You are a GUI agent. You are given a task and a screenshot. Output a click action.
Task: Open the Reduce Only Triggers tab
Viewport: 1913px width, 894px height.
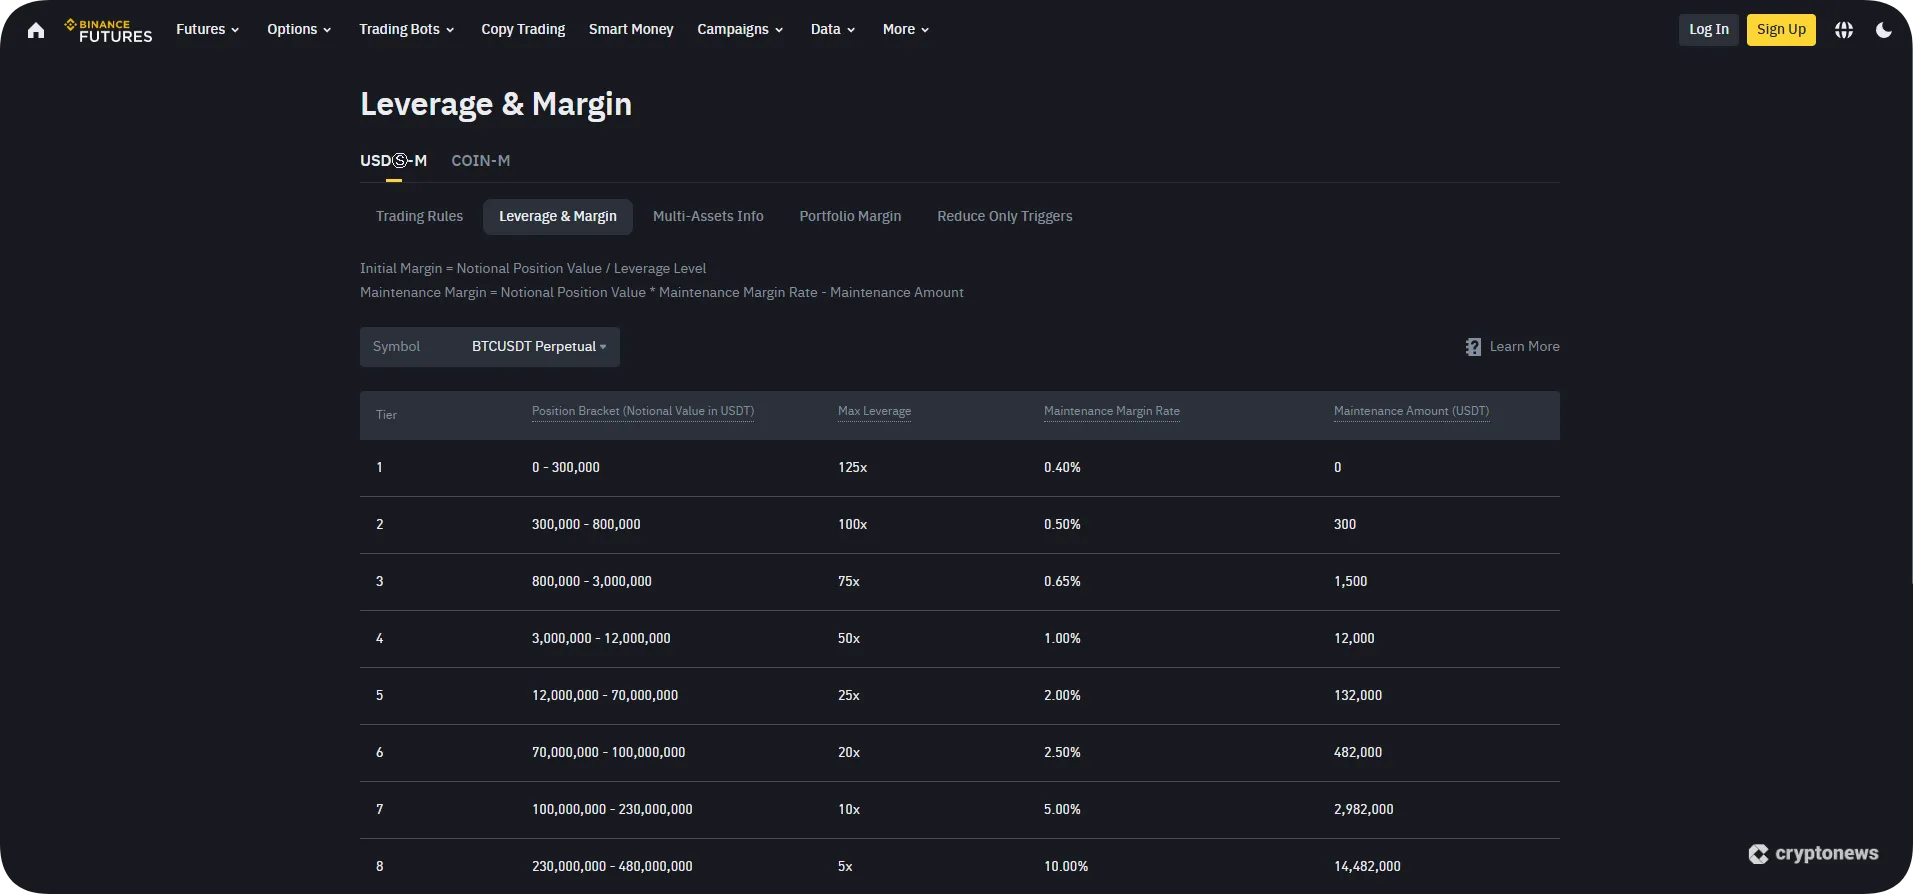1005,217
